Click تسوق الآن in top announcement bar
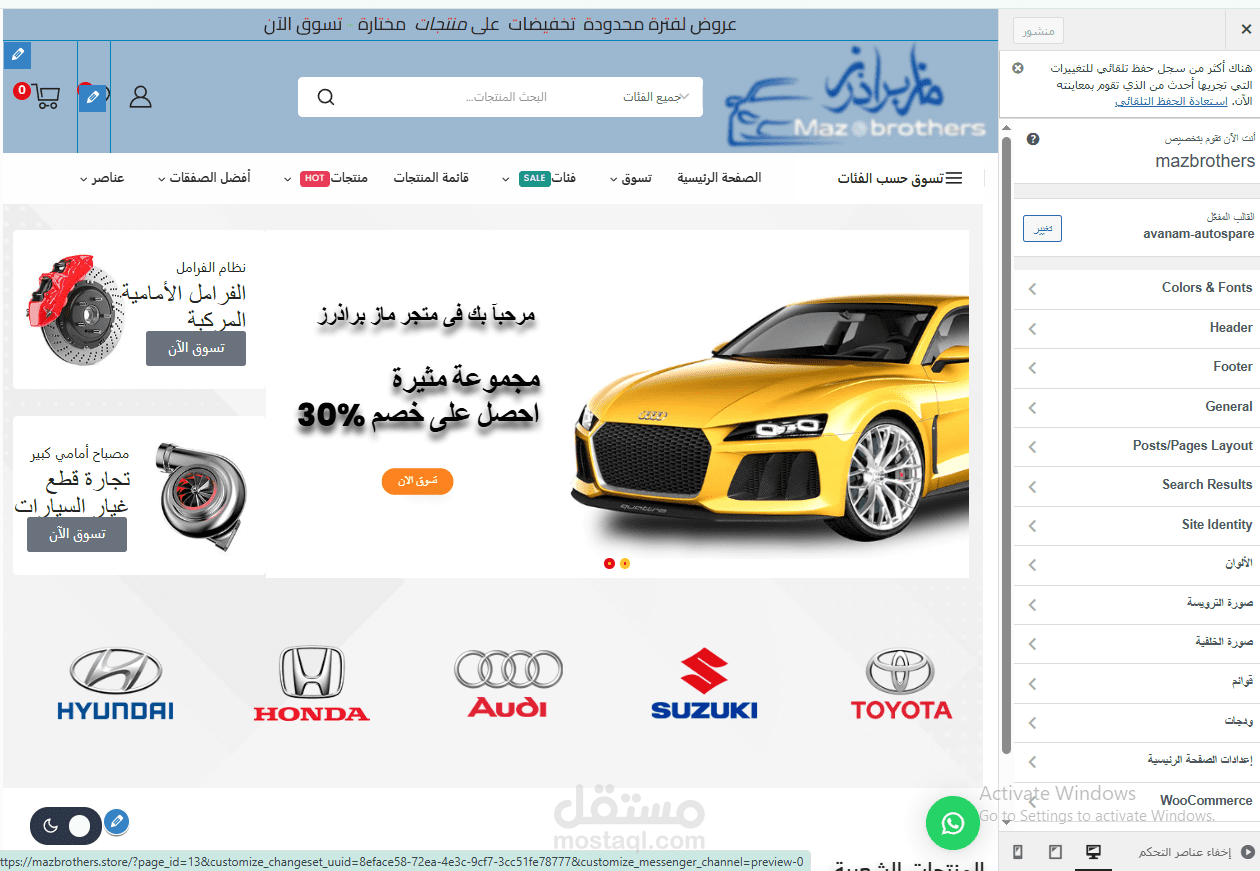 (303, 25)
